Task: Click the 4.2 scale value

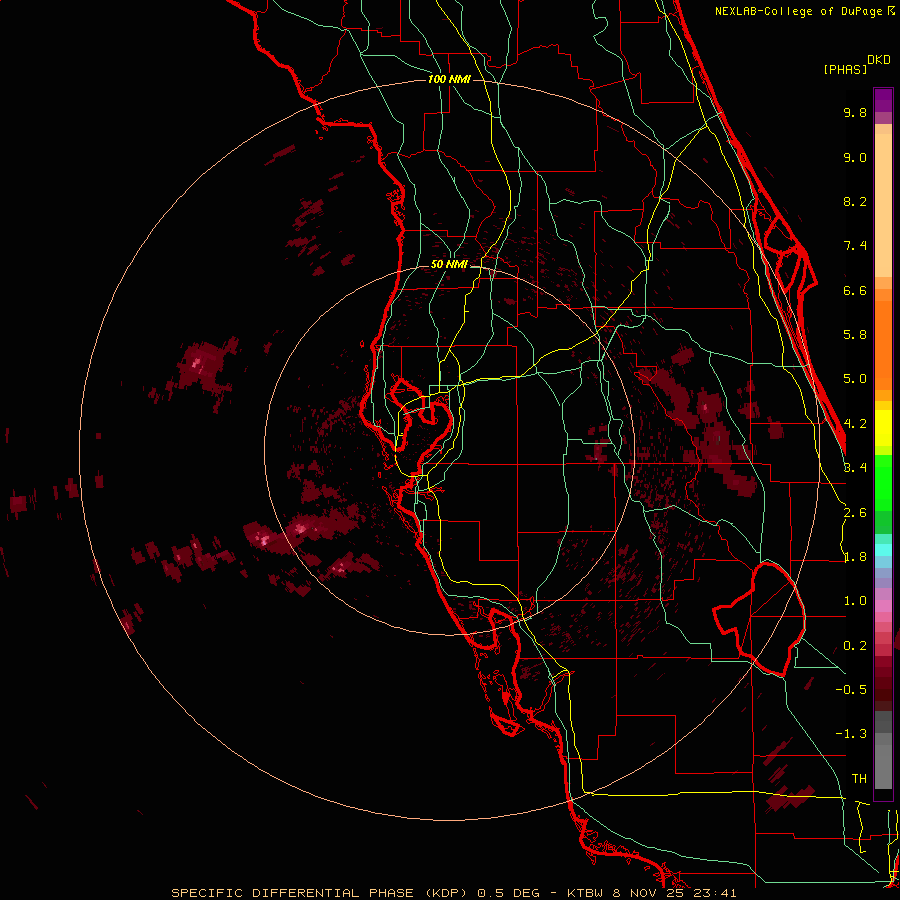Action: (855, 424)
